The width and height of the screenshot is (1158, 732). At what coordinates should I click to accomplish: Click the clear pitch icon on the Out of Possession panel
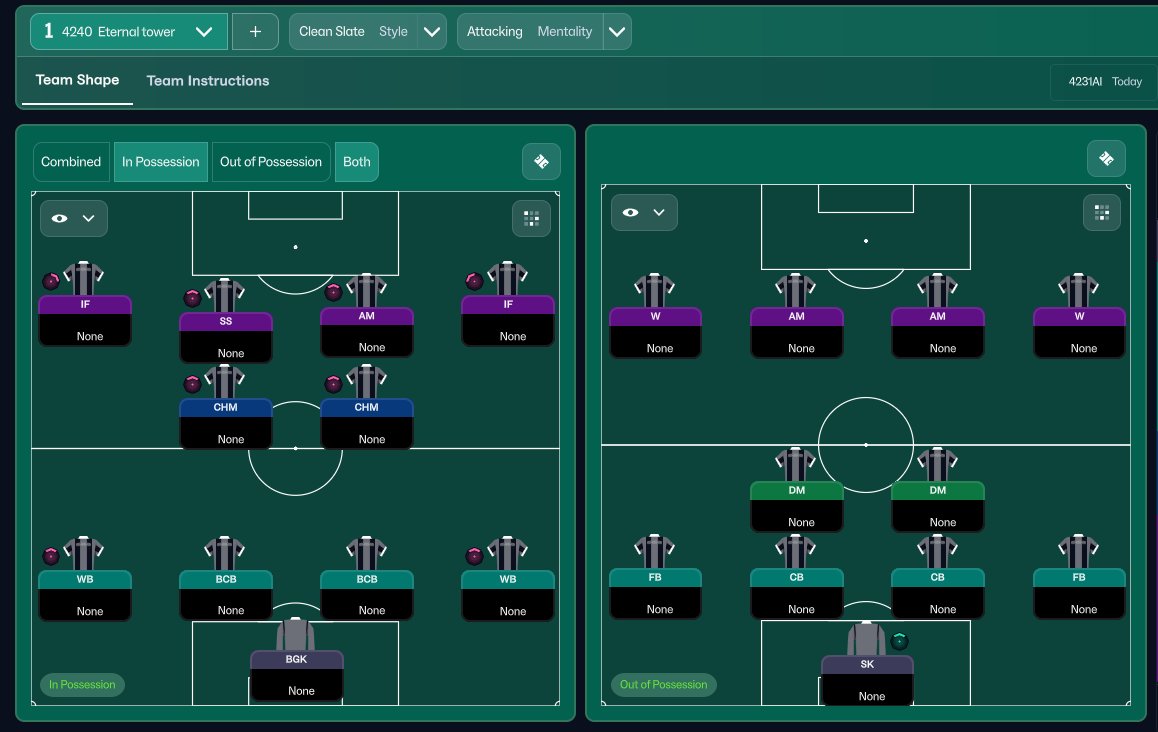tap(1106, 159)
